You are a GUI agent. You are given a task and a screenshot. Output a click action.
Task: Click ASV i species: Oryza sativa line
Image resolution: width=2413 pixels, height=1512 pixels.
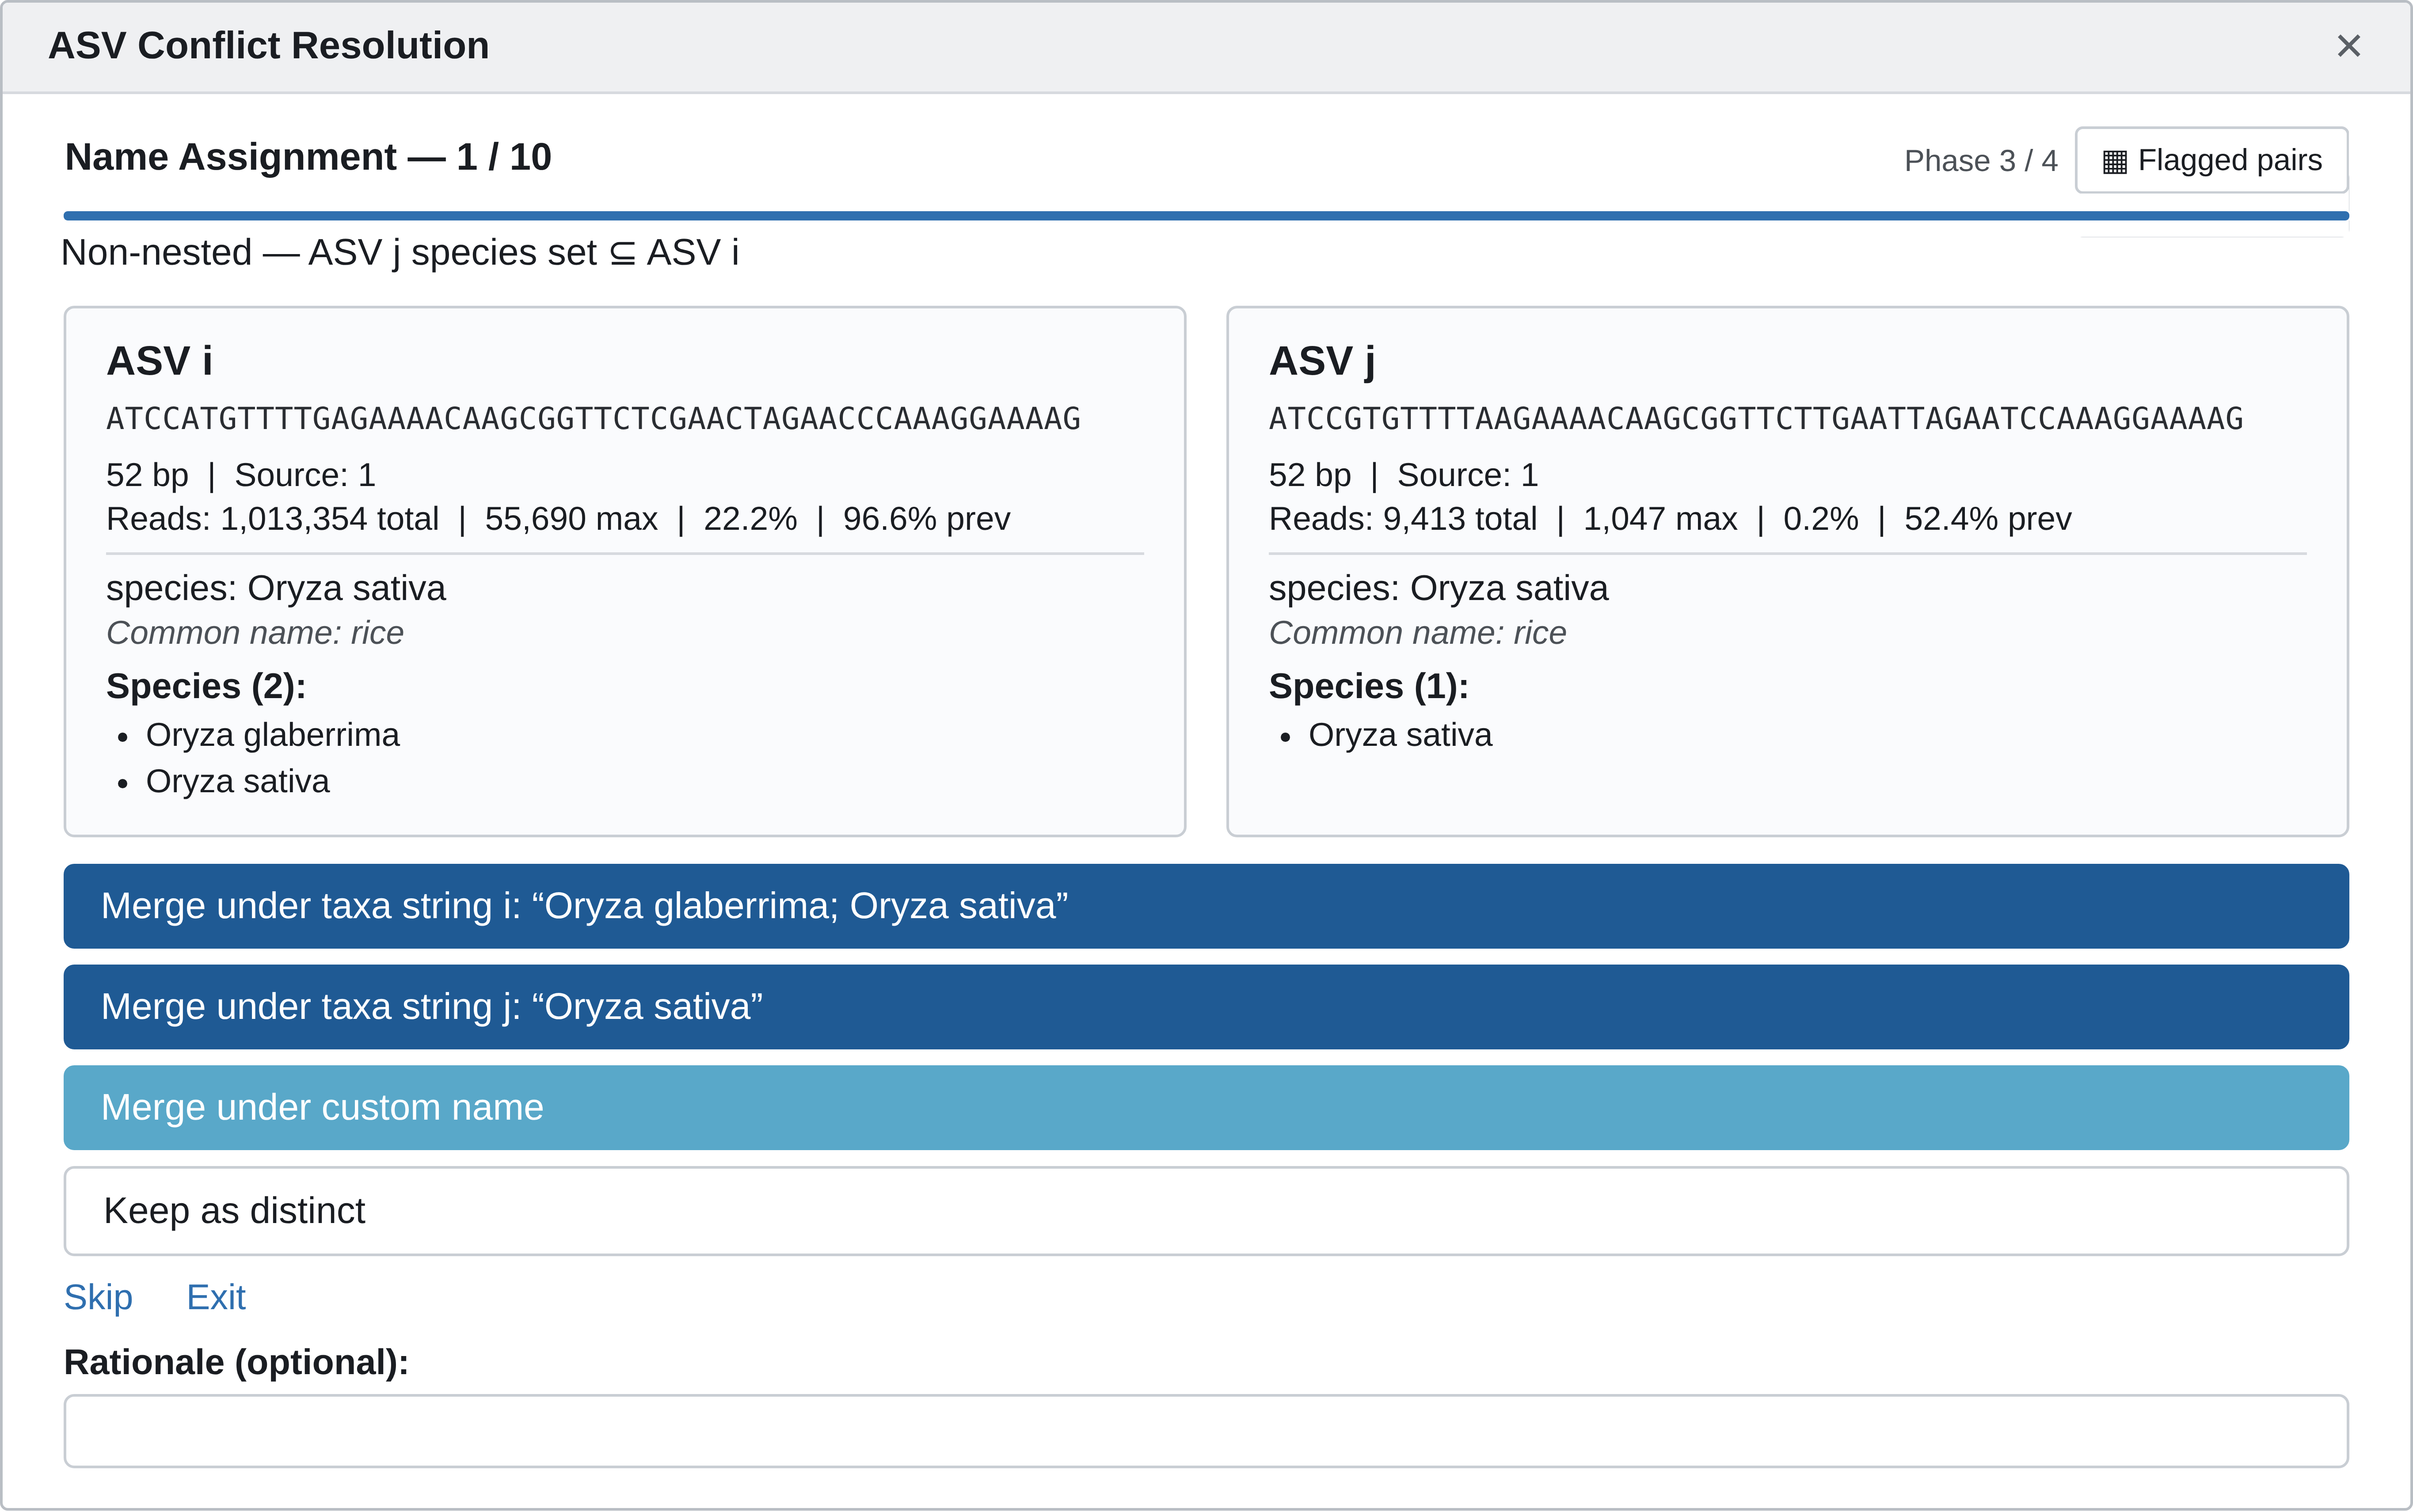point(276,588)
